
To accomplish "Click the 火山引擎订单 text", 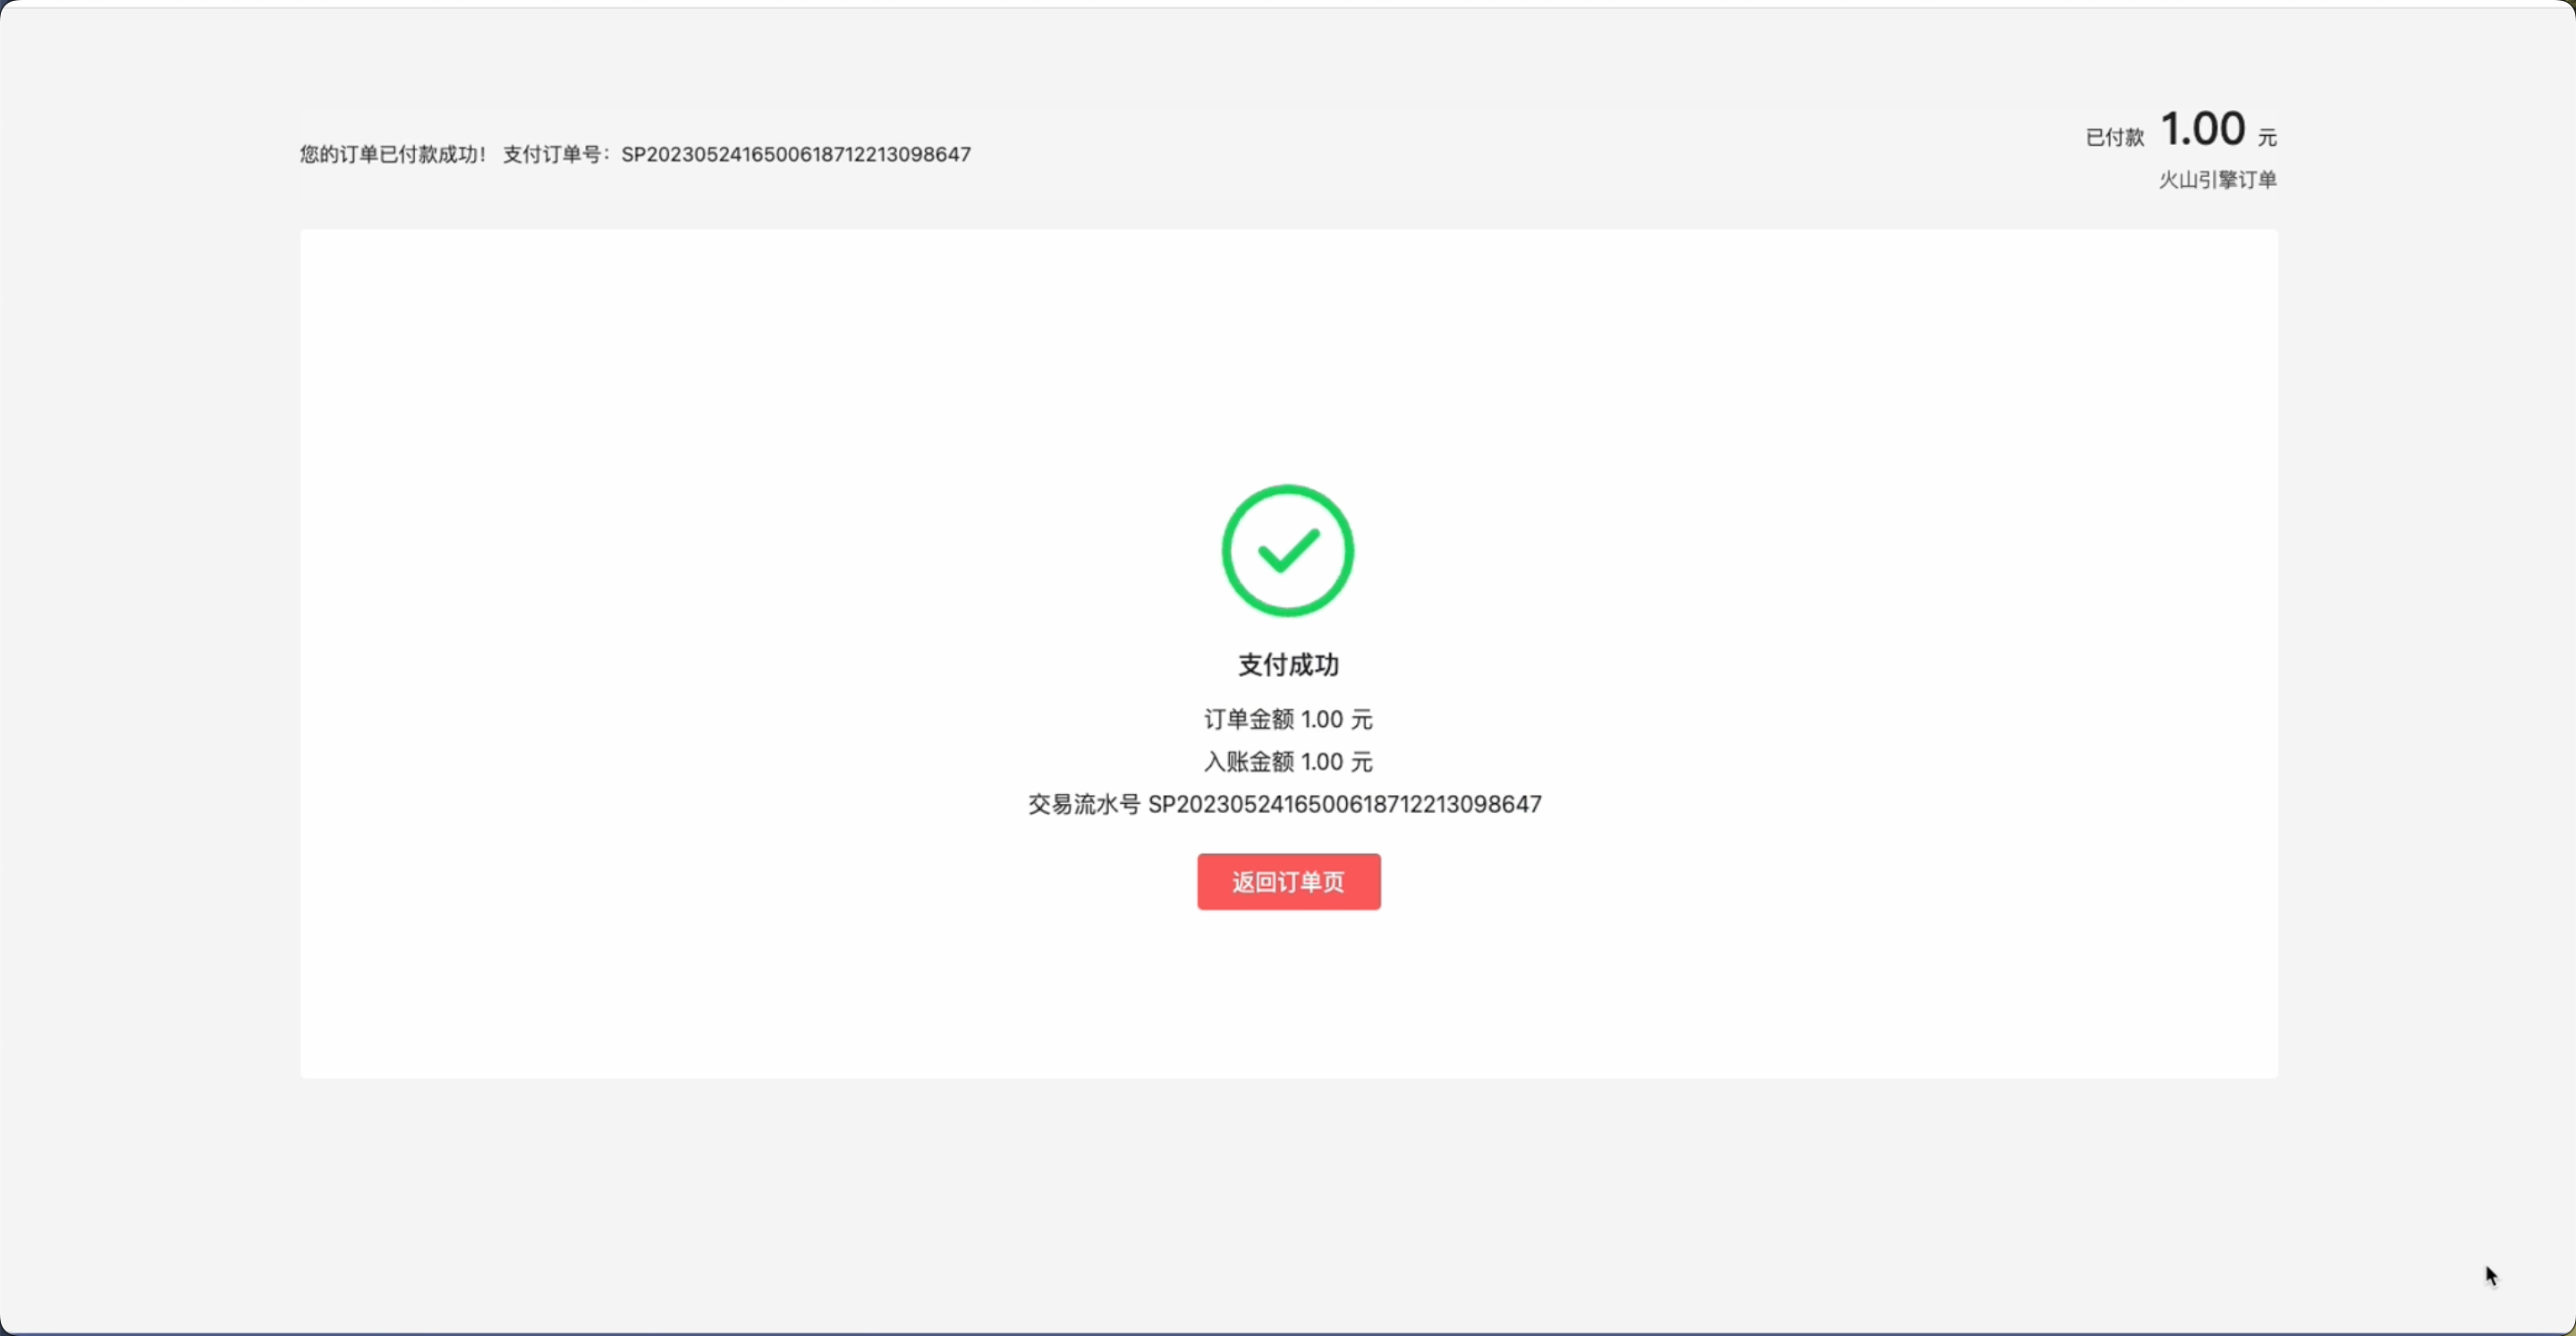I will (x=2217, y=180).
